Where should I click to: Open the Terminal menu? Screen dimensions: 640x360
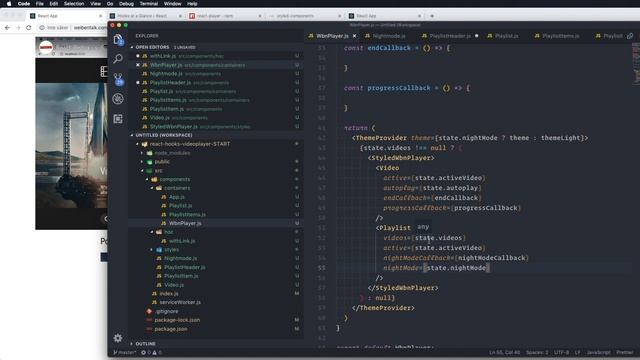(149, 4)
